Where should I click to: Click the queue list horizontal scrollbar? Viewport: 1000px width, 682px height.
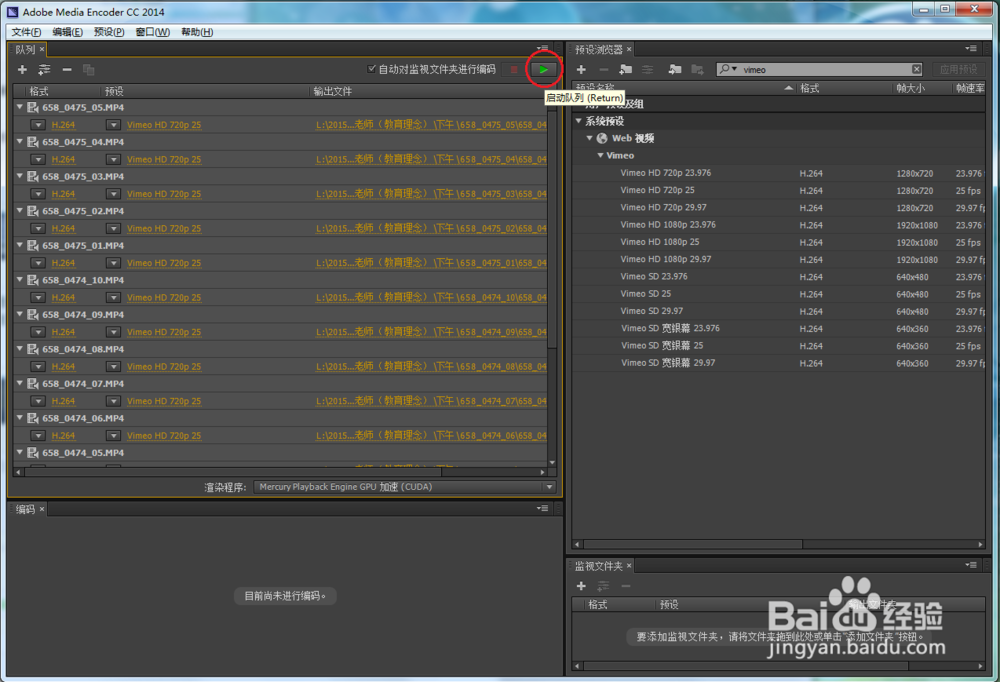pos(233,472)
